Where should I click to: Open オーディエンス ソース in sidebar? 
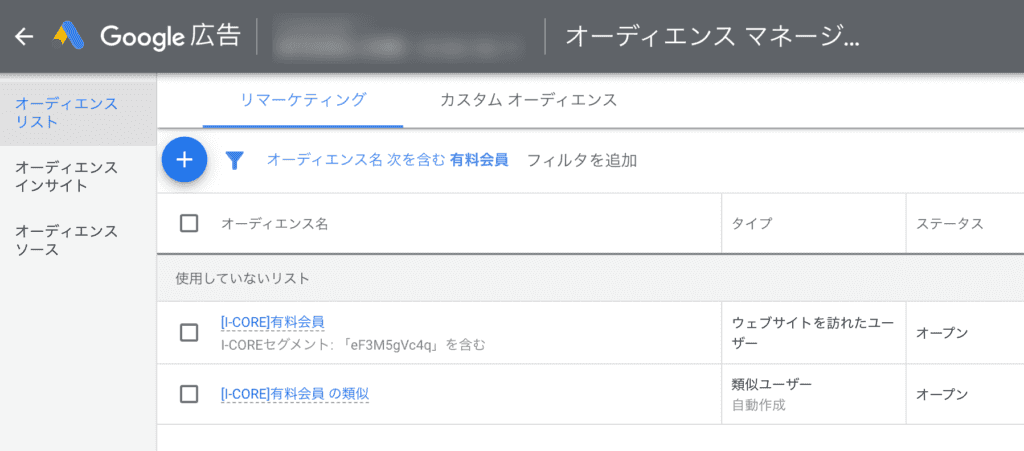click(66, 240)
